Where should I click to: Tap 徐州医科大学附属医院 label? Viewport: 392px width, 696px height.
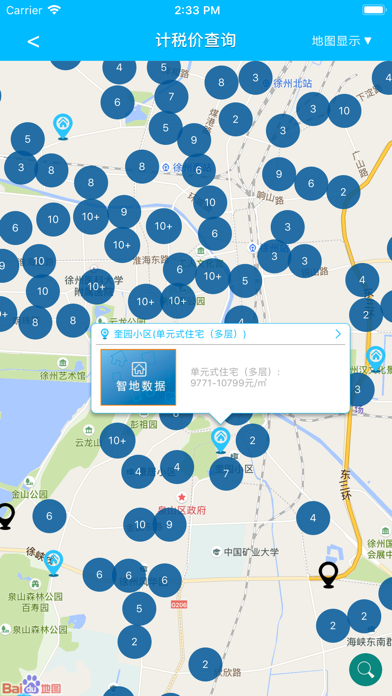pyautogui.click(x=93, y=285)
